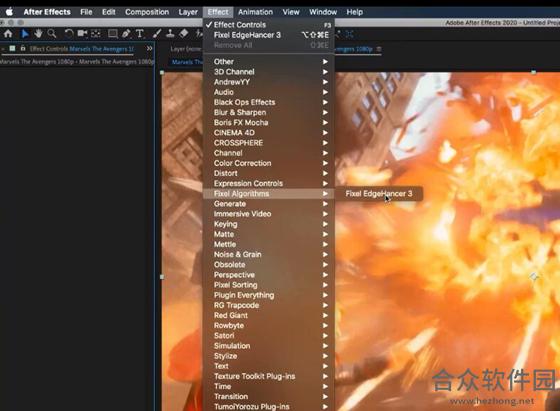560x411 pixels.
Task: Expand the CINEMA 4D submenu
Action: (x=269, y=132)
